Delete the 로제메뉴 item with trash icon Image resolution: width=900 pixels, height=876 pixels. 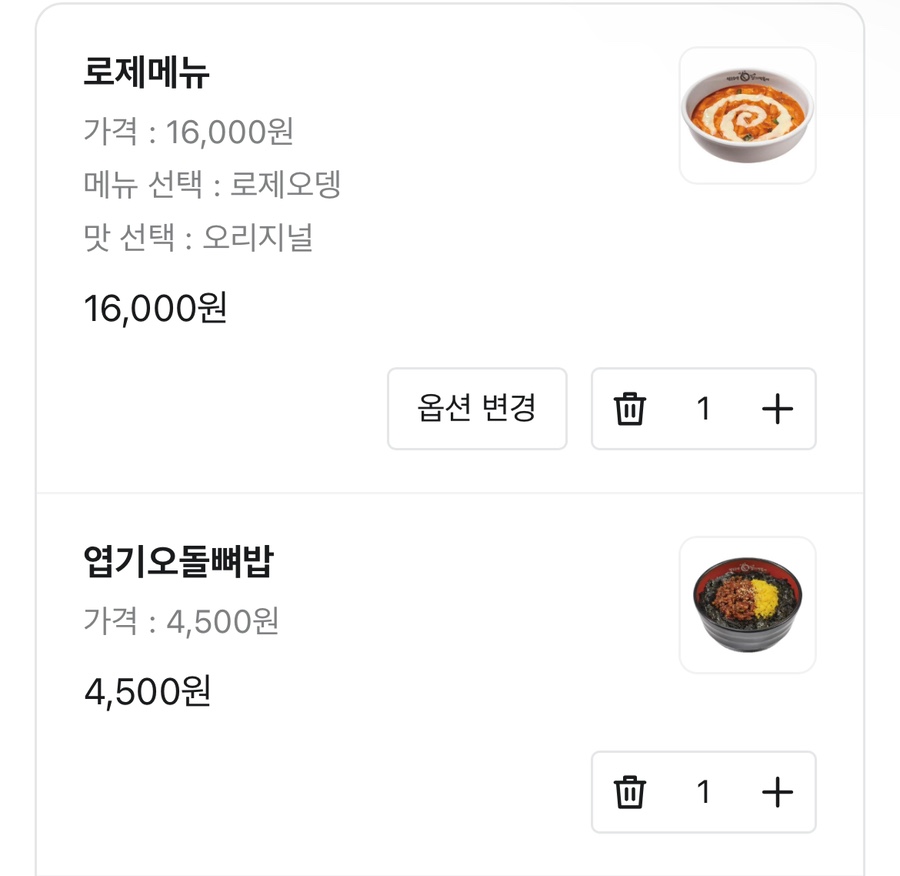point(630,409)
